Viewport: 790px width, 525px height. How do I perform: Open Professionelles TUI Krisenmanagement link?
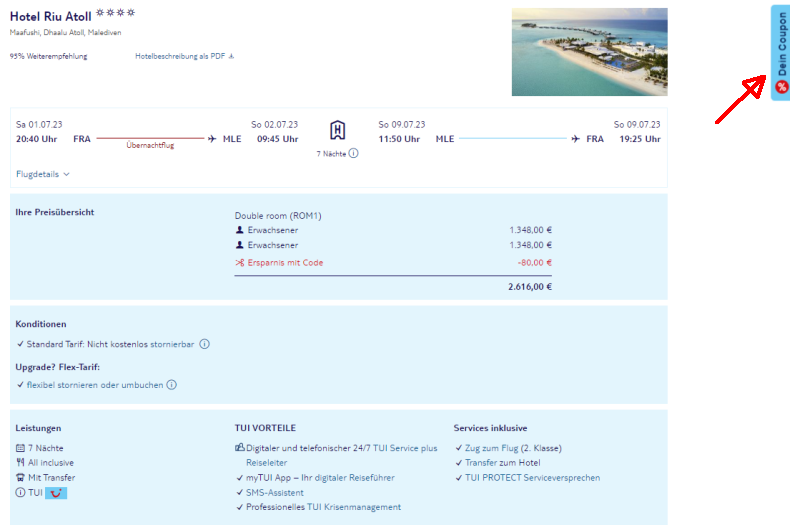click(323, 507)
